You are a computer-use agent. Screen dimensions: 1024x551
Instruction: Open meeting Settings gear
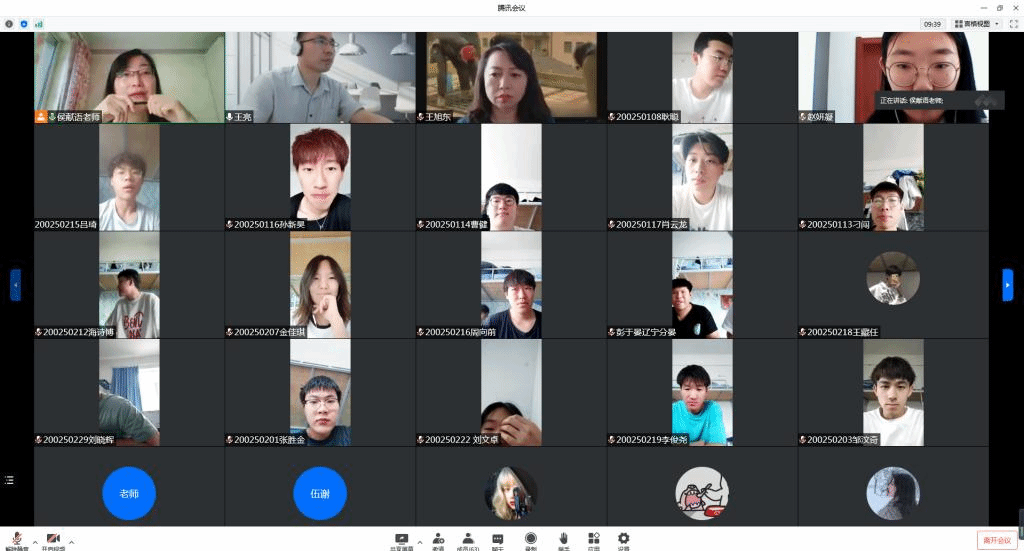[x=624, y=539]
